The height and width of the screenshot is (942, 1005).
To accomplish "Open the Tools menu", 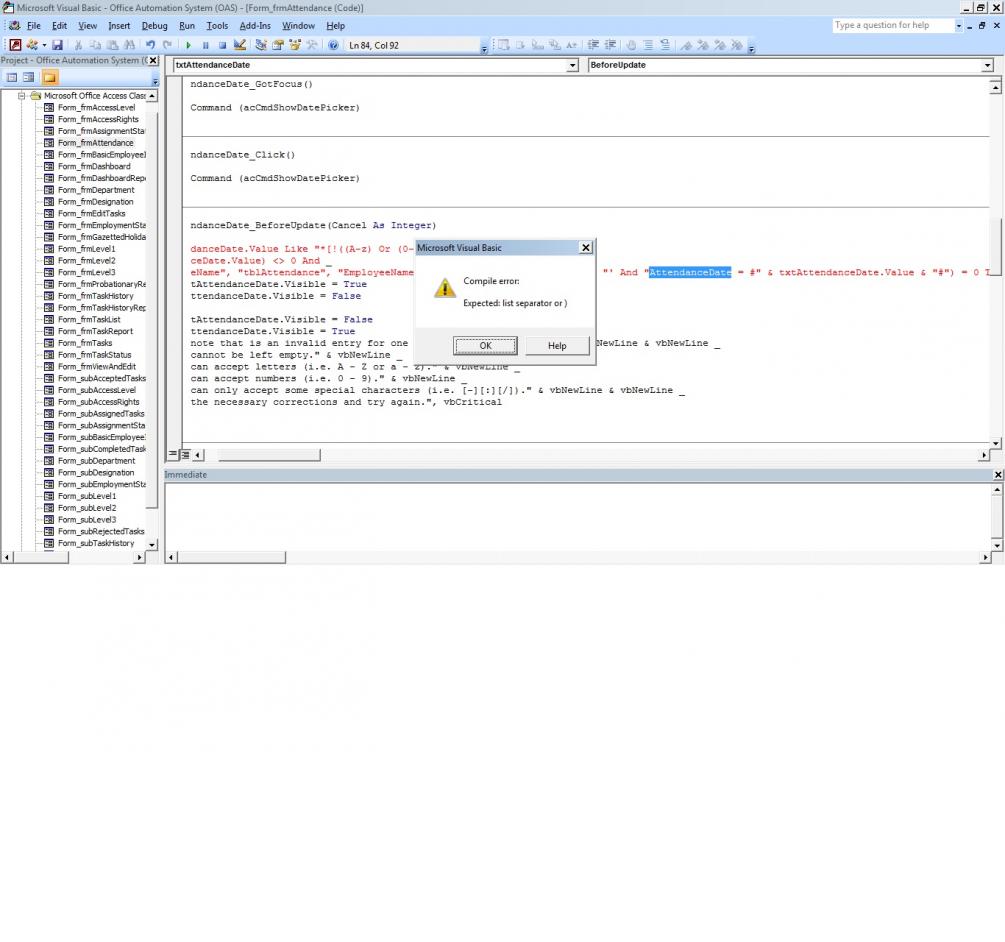I will (217, 26).
